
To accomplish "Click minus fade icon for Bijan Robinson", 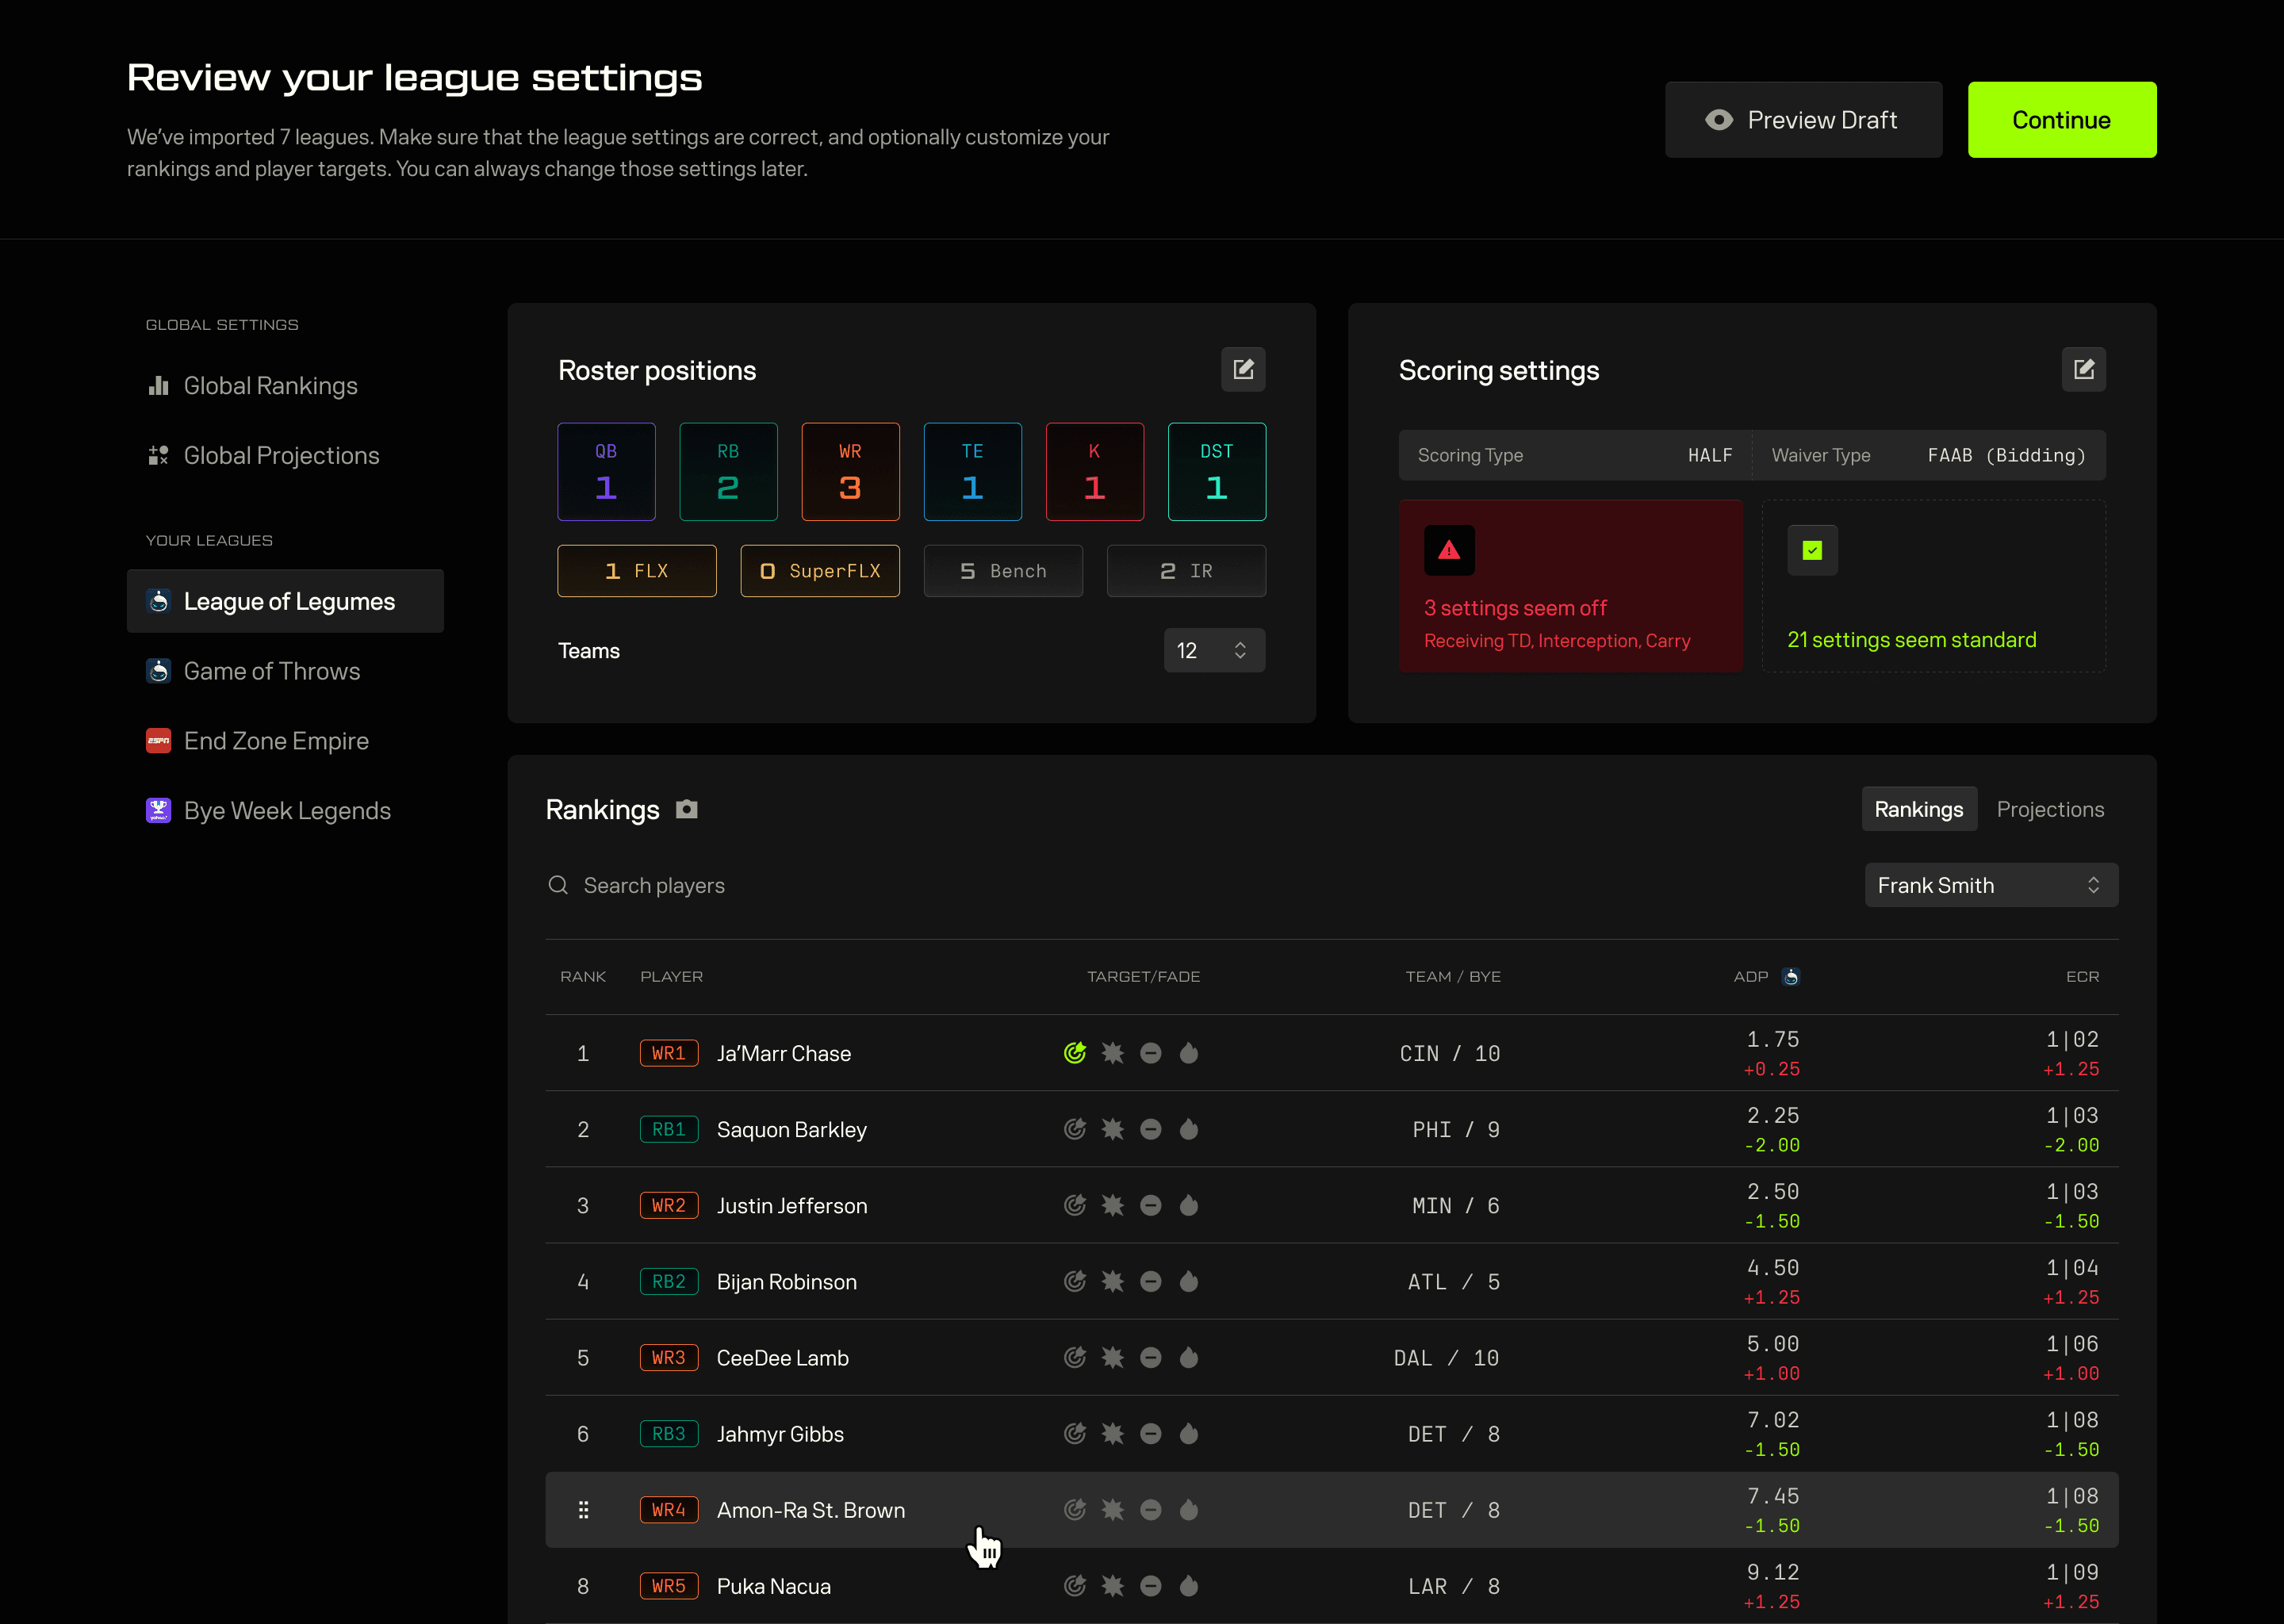I will (1151, 1281).
